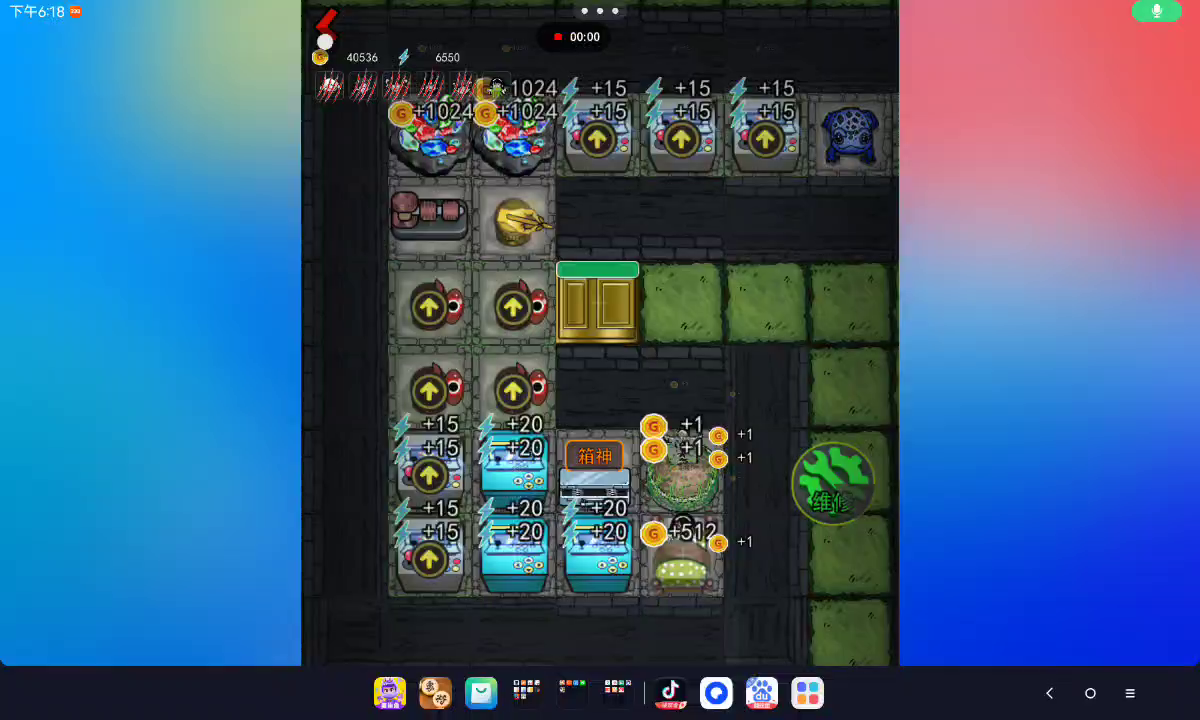Image resolution: width=1200 pixels, height=720 pixels.
Task: Open the blue circle browser app
Action: (716, 693)
